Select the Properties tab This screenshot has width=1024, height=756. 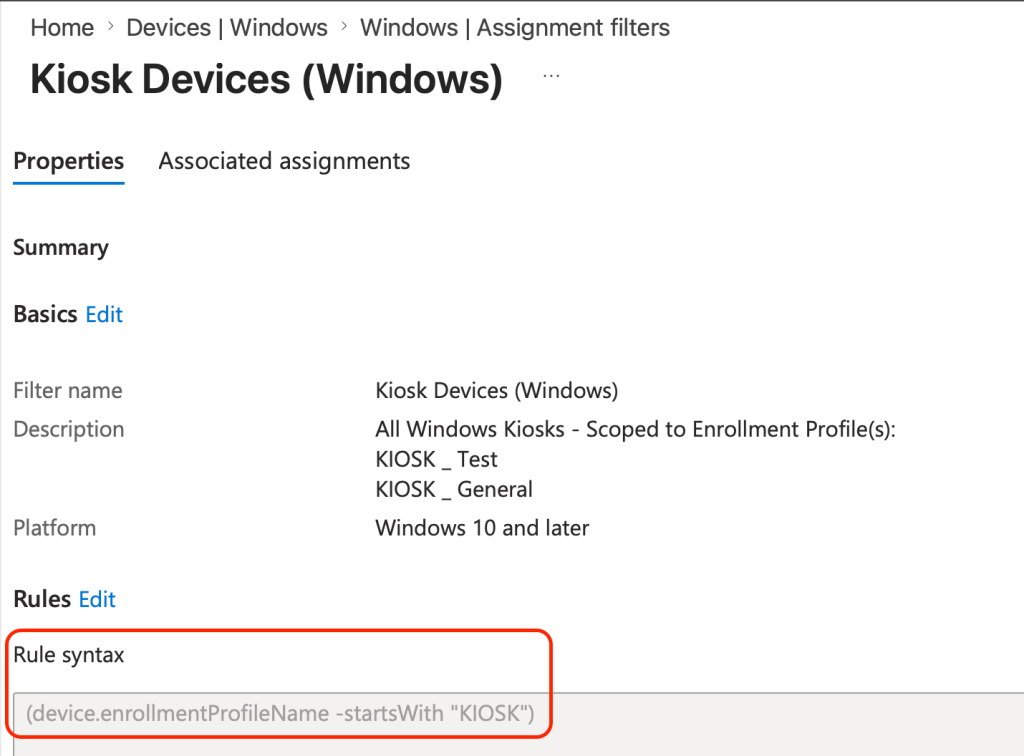(69, 161)
